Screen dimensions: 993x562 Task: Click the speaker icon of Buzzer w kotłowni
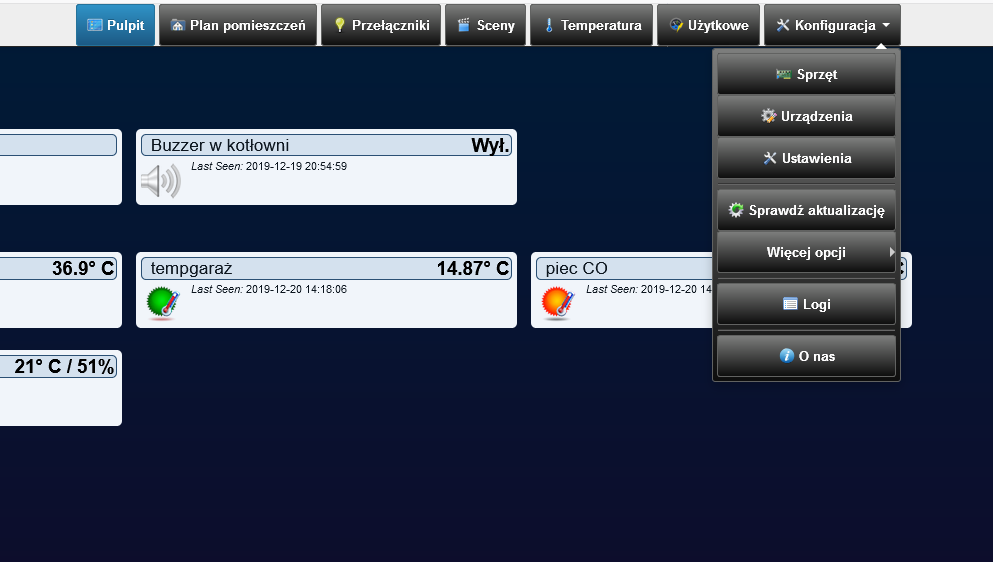tap(161, 181)
